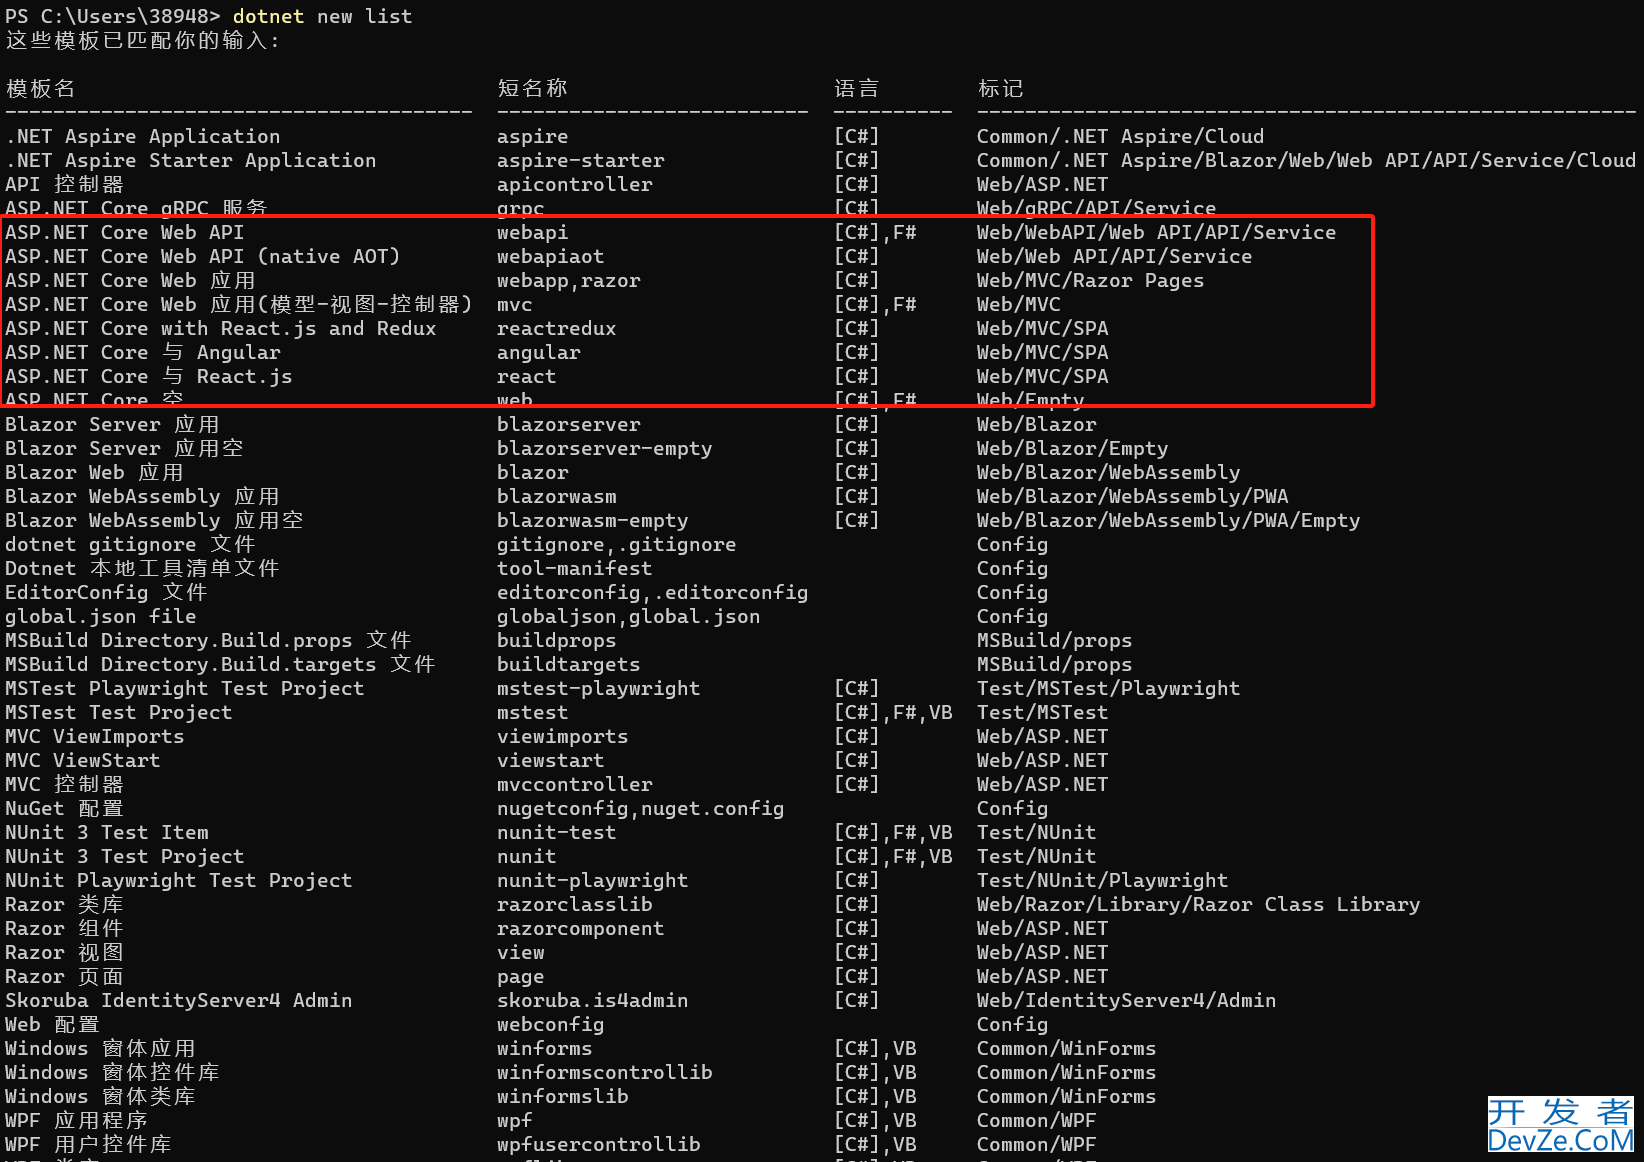This screenshot has height=1162, width=1644.
Task: Click '.NET Aspire Starter Application' row name
Action: pyautogui.click(x=191, y=160)
